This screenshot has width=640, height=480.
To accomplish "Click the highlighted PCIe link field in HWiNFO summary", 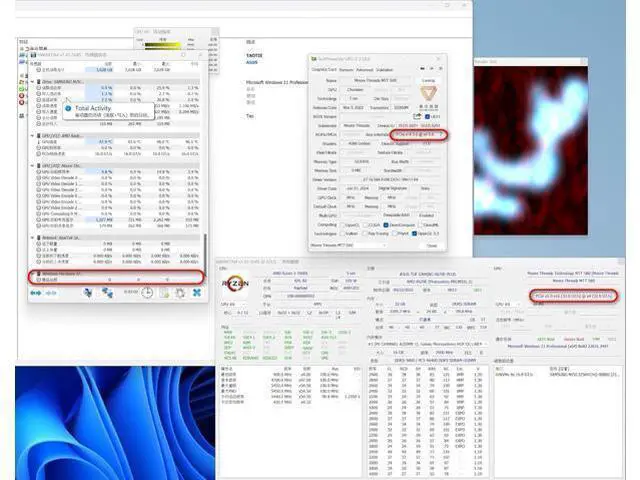I will pos(573,296).
